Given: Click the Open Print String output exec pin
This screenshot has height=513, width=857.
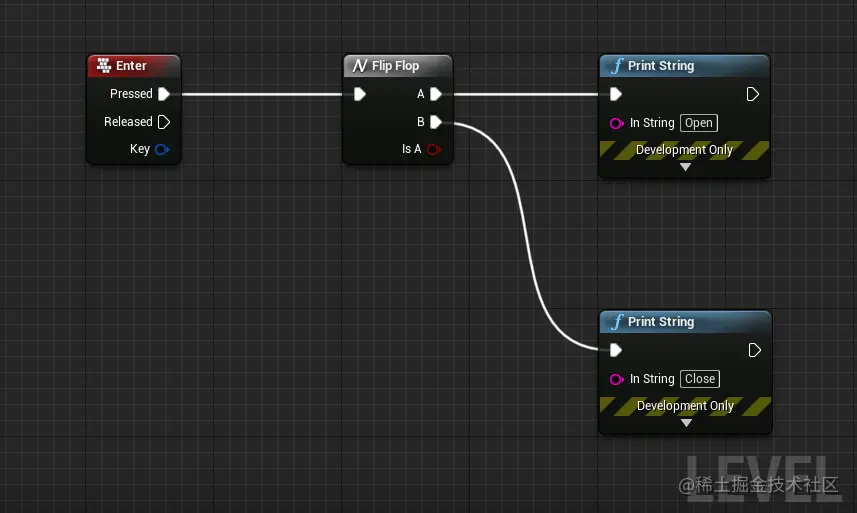Looking at the screenshot, I should click(753, 94).
